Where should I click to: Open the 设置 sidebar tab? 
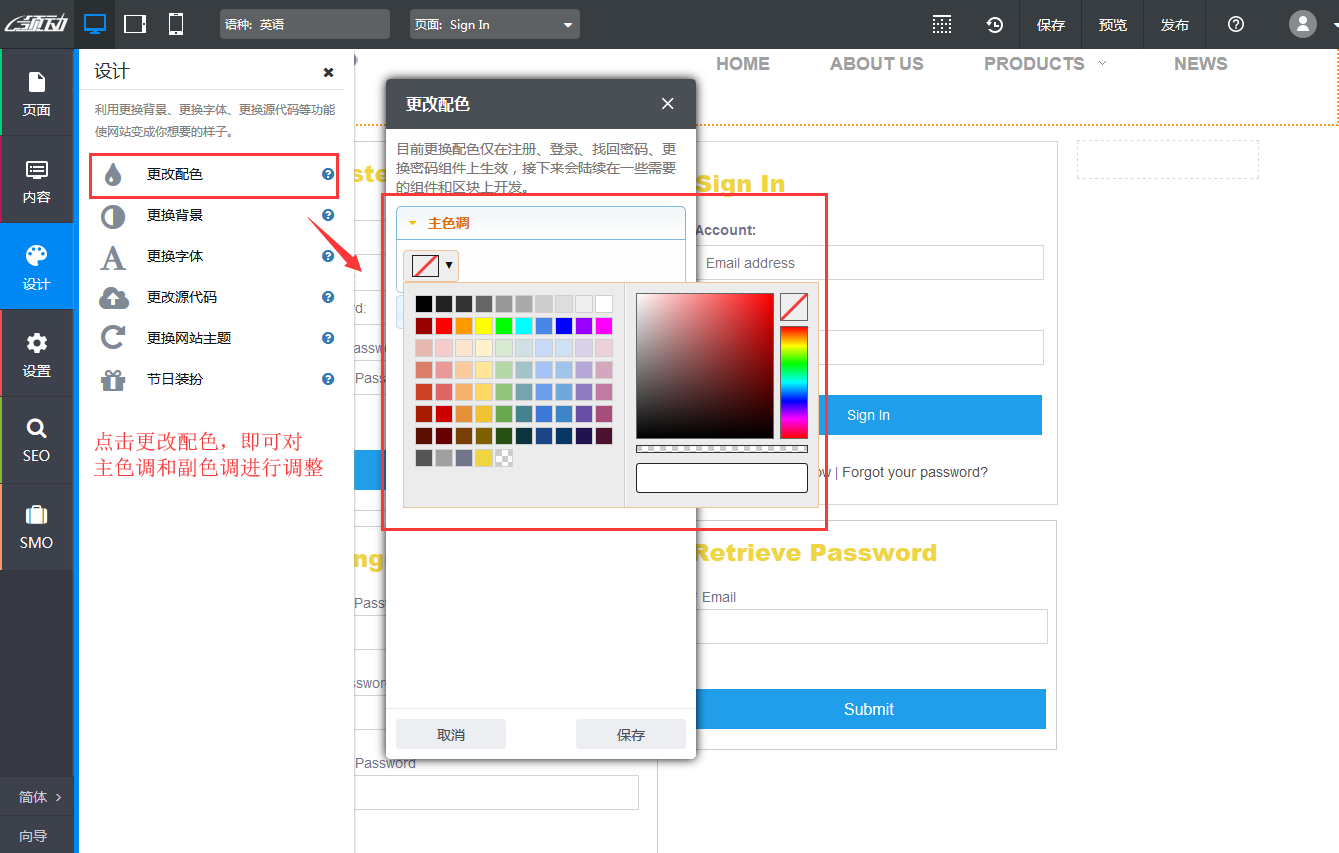37,354
